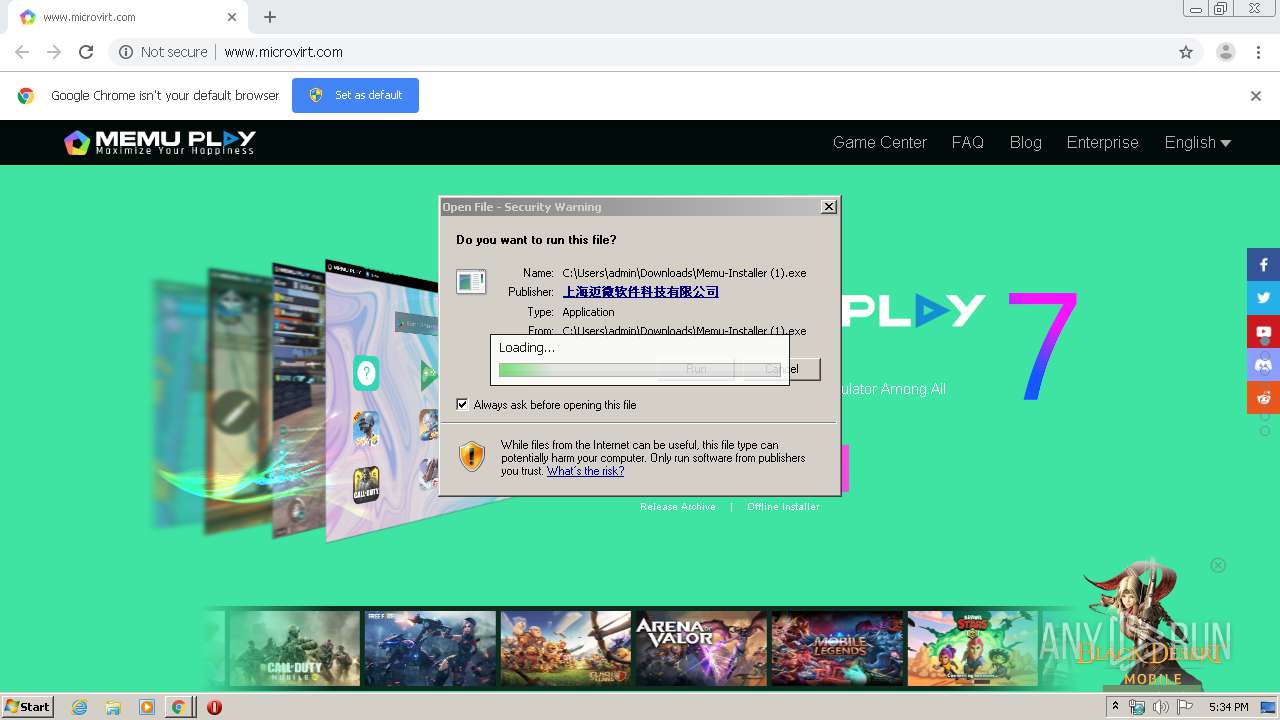Dismiss the default browser infobar
The width and height of the screenshot is (1280, 720).
(1255, 96)
